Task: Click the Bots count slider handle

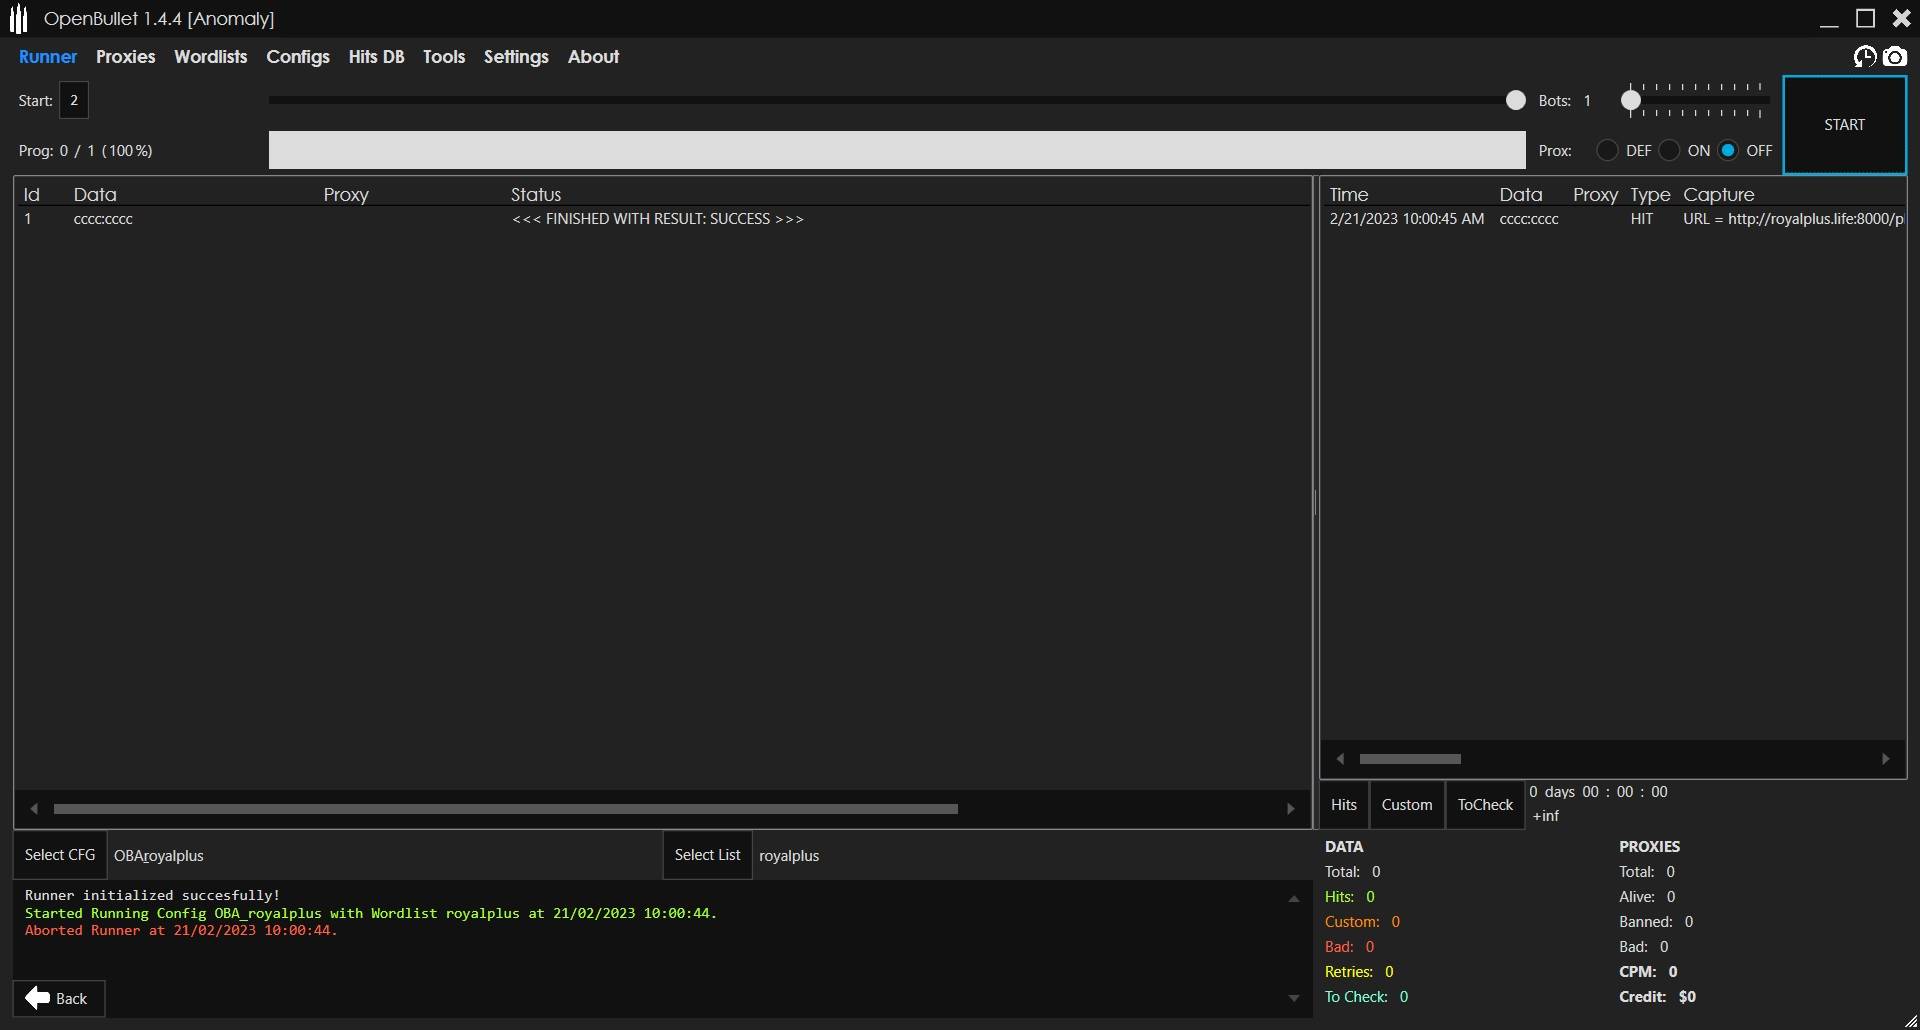Action: 1631,100
